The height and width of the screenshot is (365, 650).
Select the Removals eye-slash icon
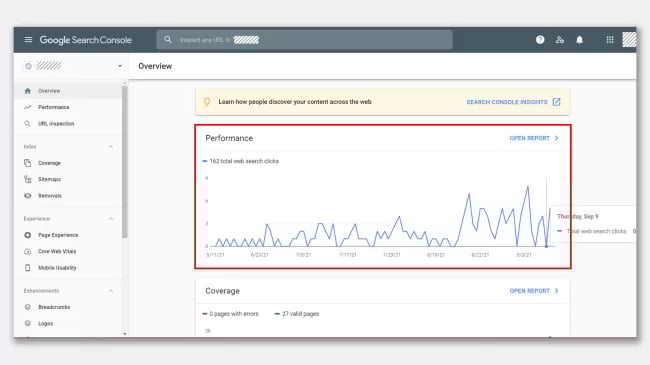coord(28,196)
